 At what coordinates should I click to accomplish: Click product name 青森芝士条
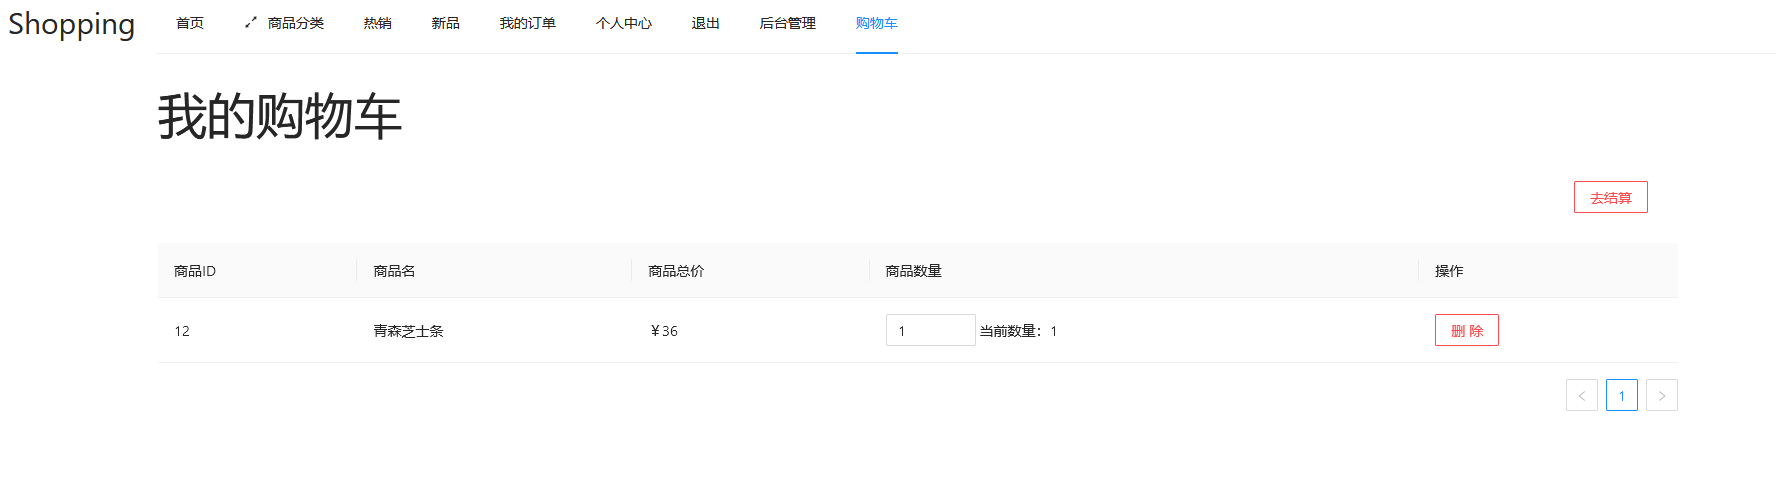[408, 331]
